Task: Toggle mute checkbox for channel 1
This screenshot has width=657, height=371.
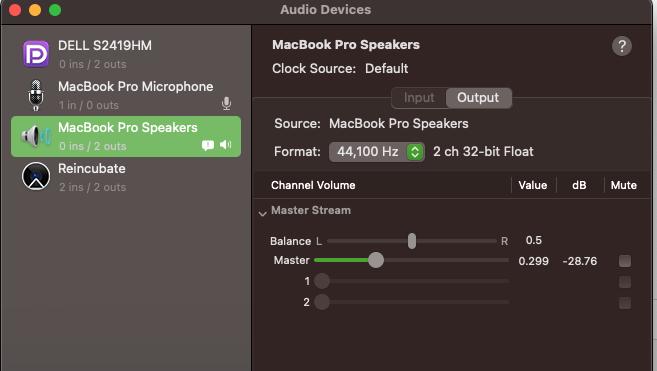Action: tap(625, 282)
